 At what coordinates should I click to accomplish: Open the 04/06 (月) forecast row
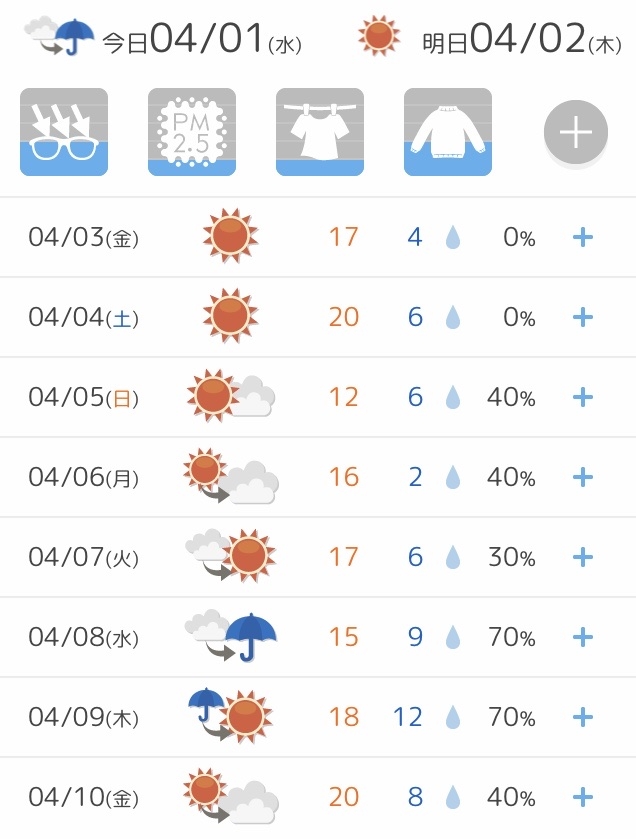pos(318,477)
